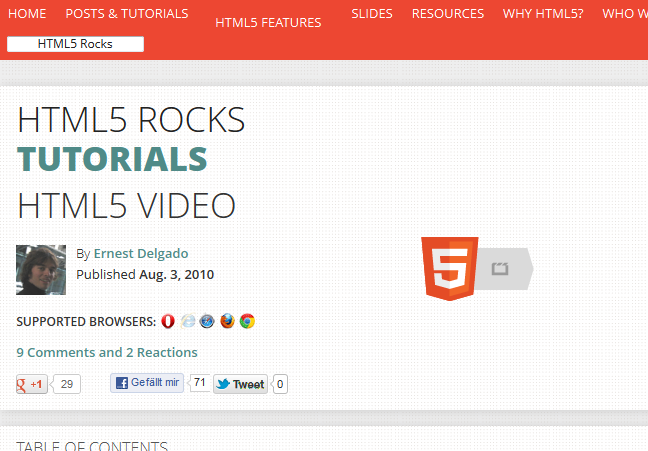The width and height of the screenshot is (648, 451).
Task: Click the +1 count bubble showing 29
Action: click(x=67, y=384)
